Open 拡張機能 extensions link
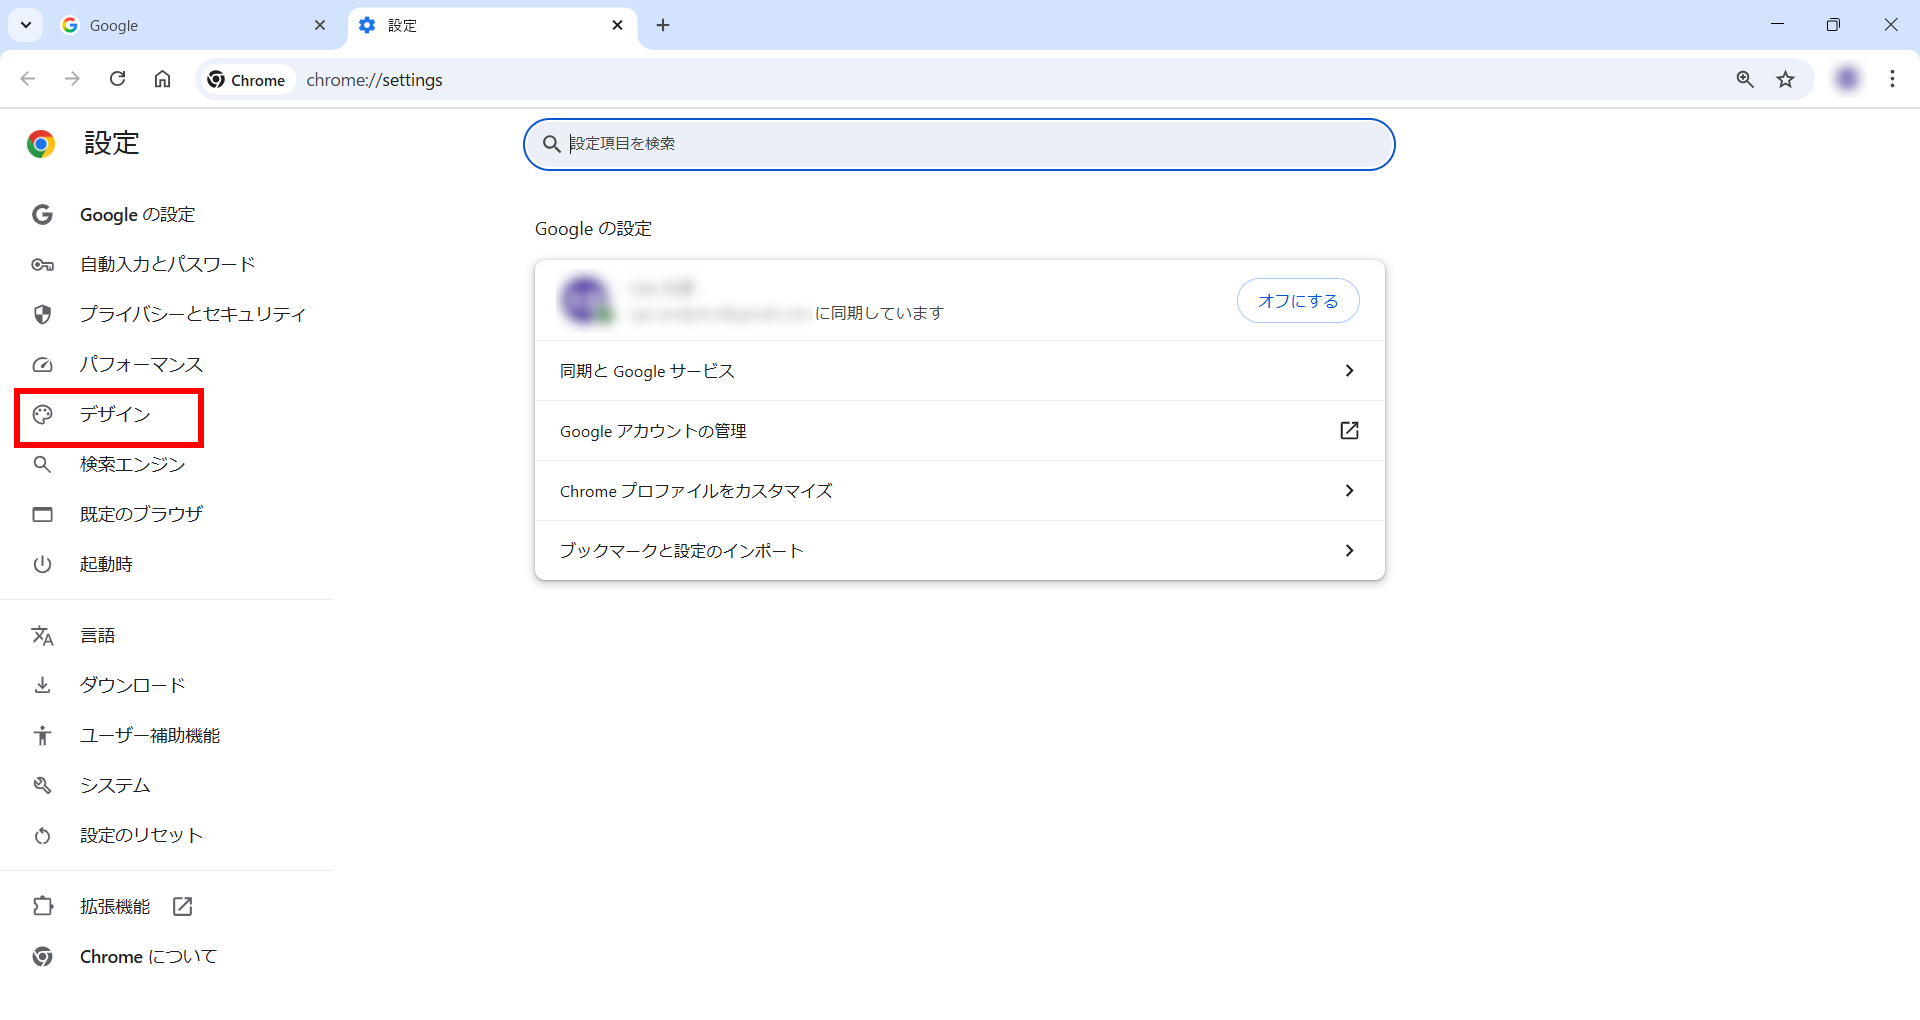This screenshot has width=1920, height=1020. point(115,907)
